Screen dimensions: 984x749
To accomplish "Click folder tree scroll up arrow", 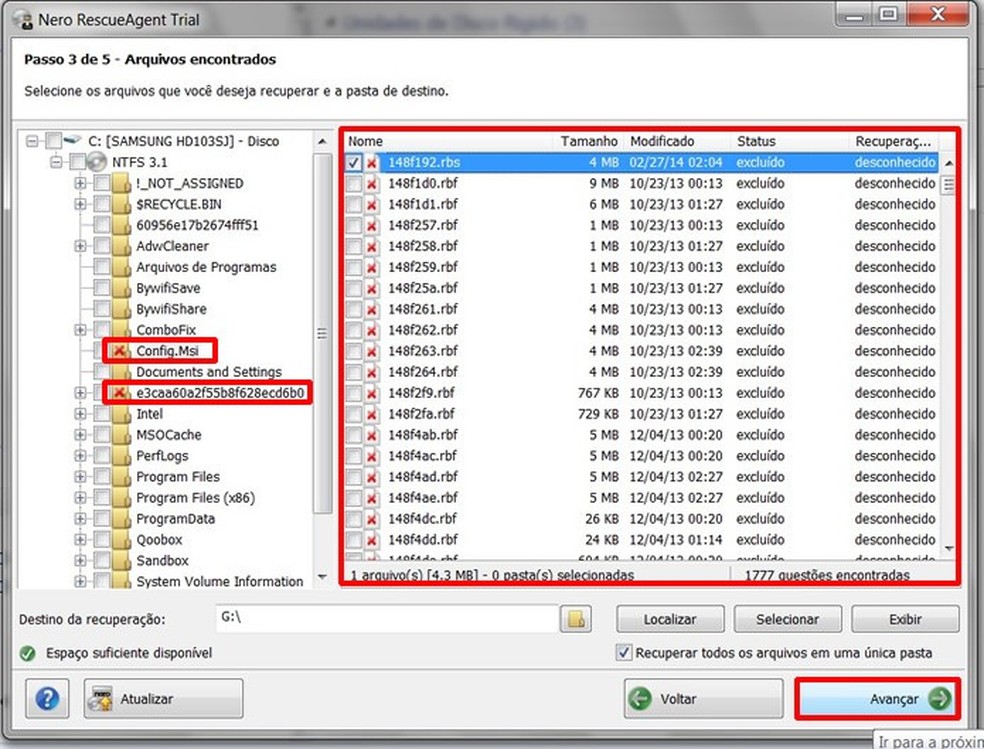I will tap(322, 141).
